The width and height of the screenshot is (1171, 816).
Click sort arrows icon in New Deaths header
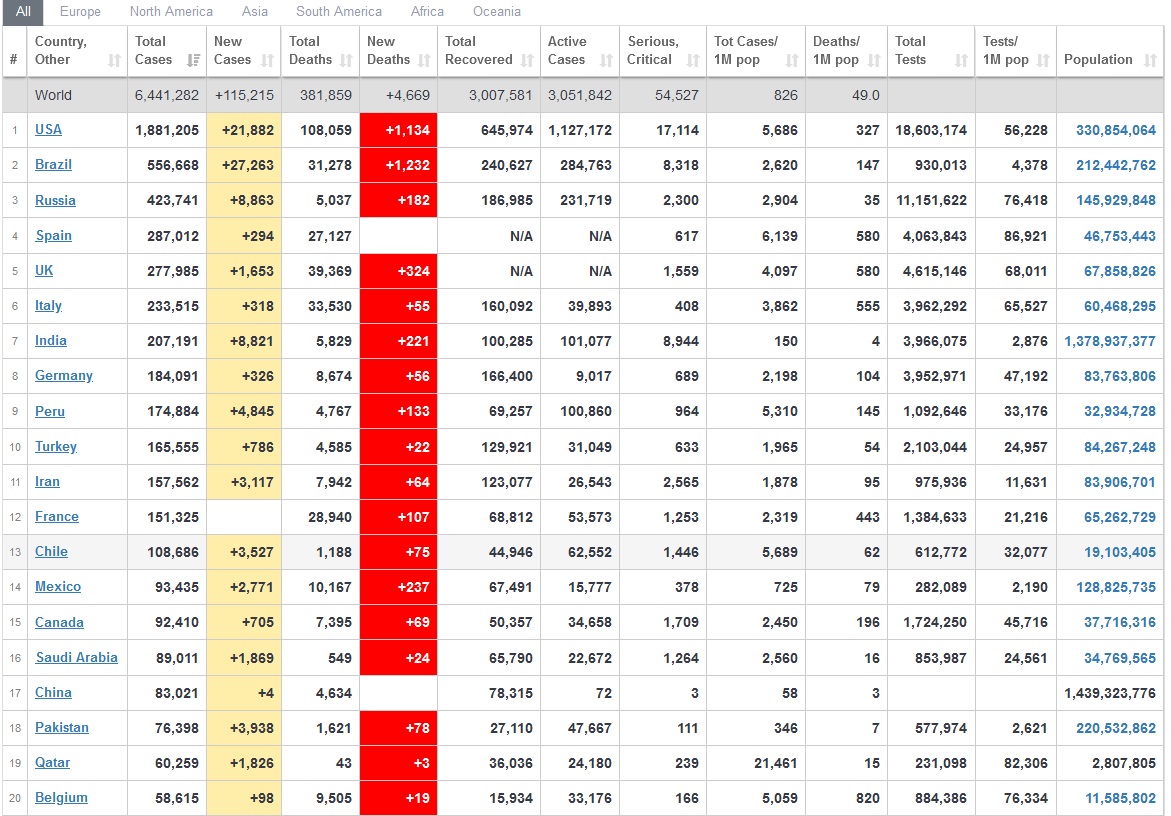pos(424,61)
